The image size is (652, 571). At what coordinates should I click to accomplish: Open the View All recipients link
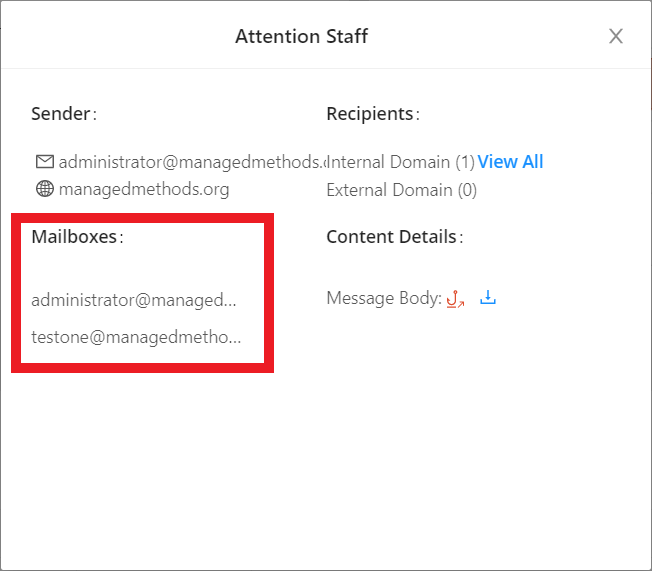click(x=510, y=162)
